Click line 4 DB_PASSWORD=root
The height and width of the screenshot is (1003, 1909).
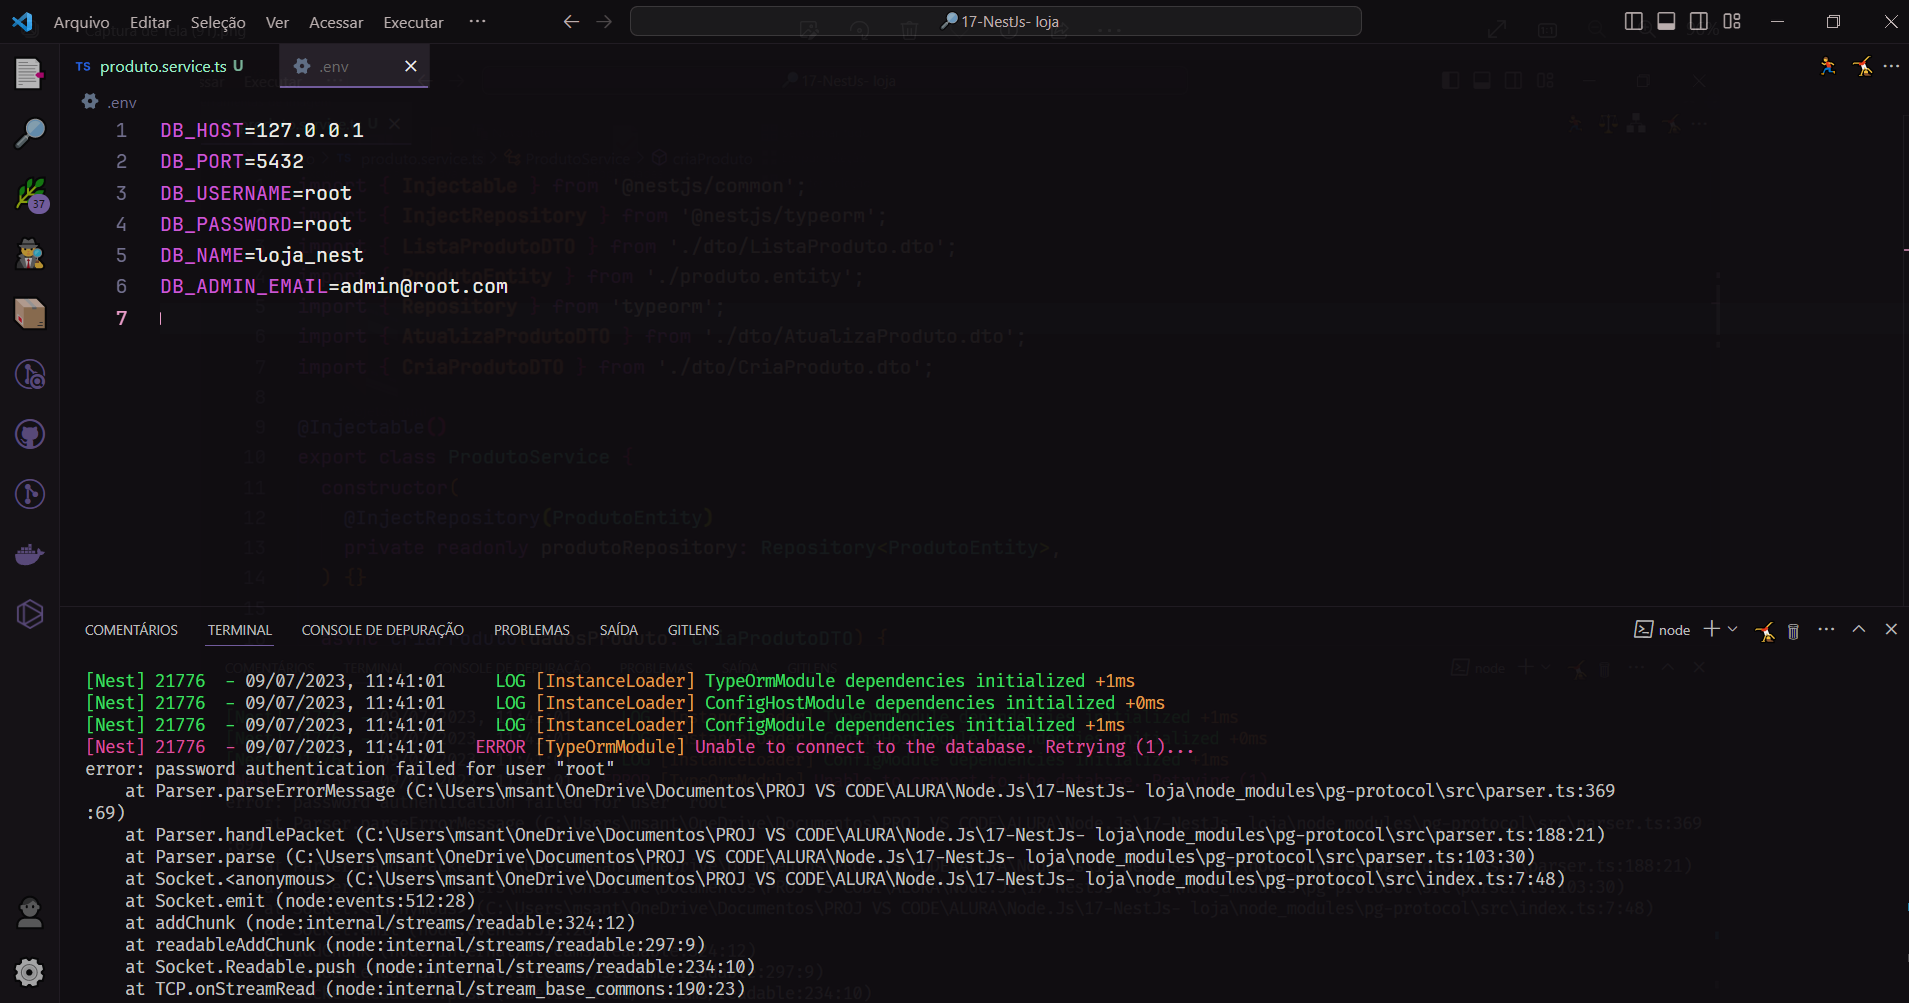click(256, 224)
